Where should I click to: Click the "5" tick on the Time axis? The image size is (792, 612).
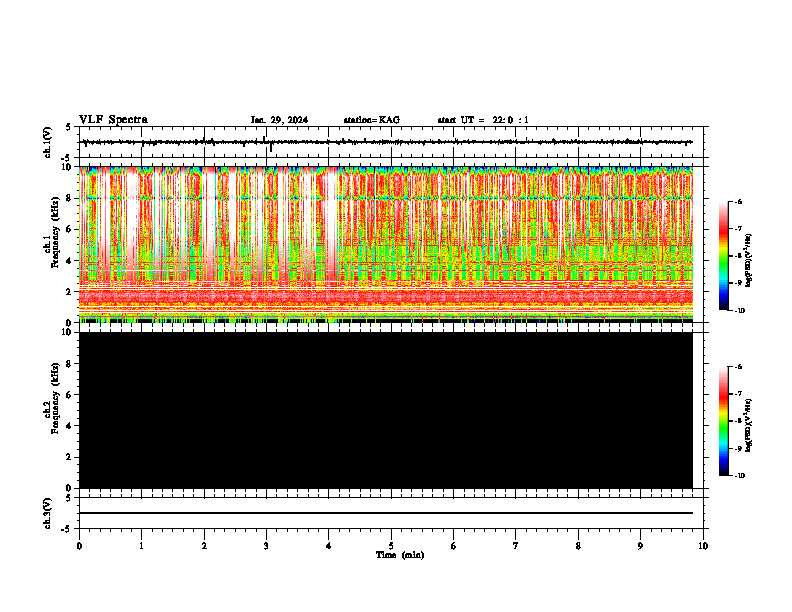click(391, 546)
